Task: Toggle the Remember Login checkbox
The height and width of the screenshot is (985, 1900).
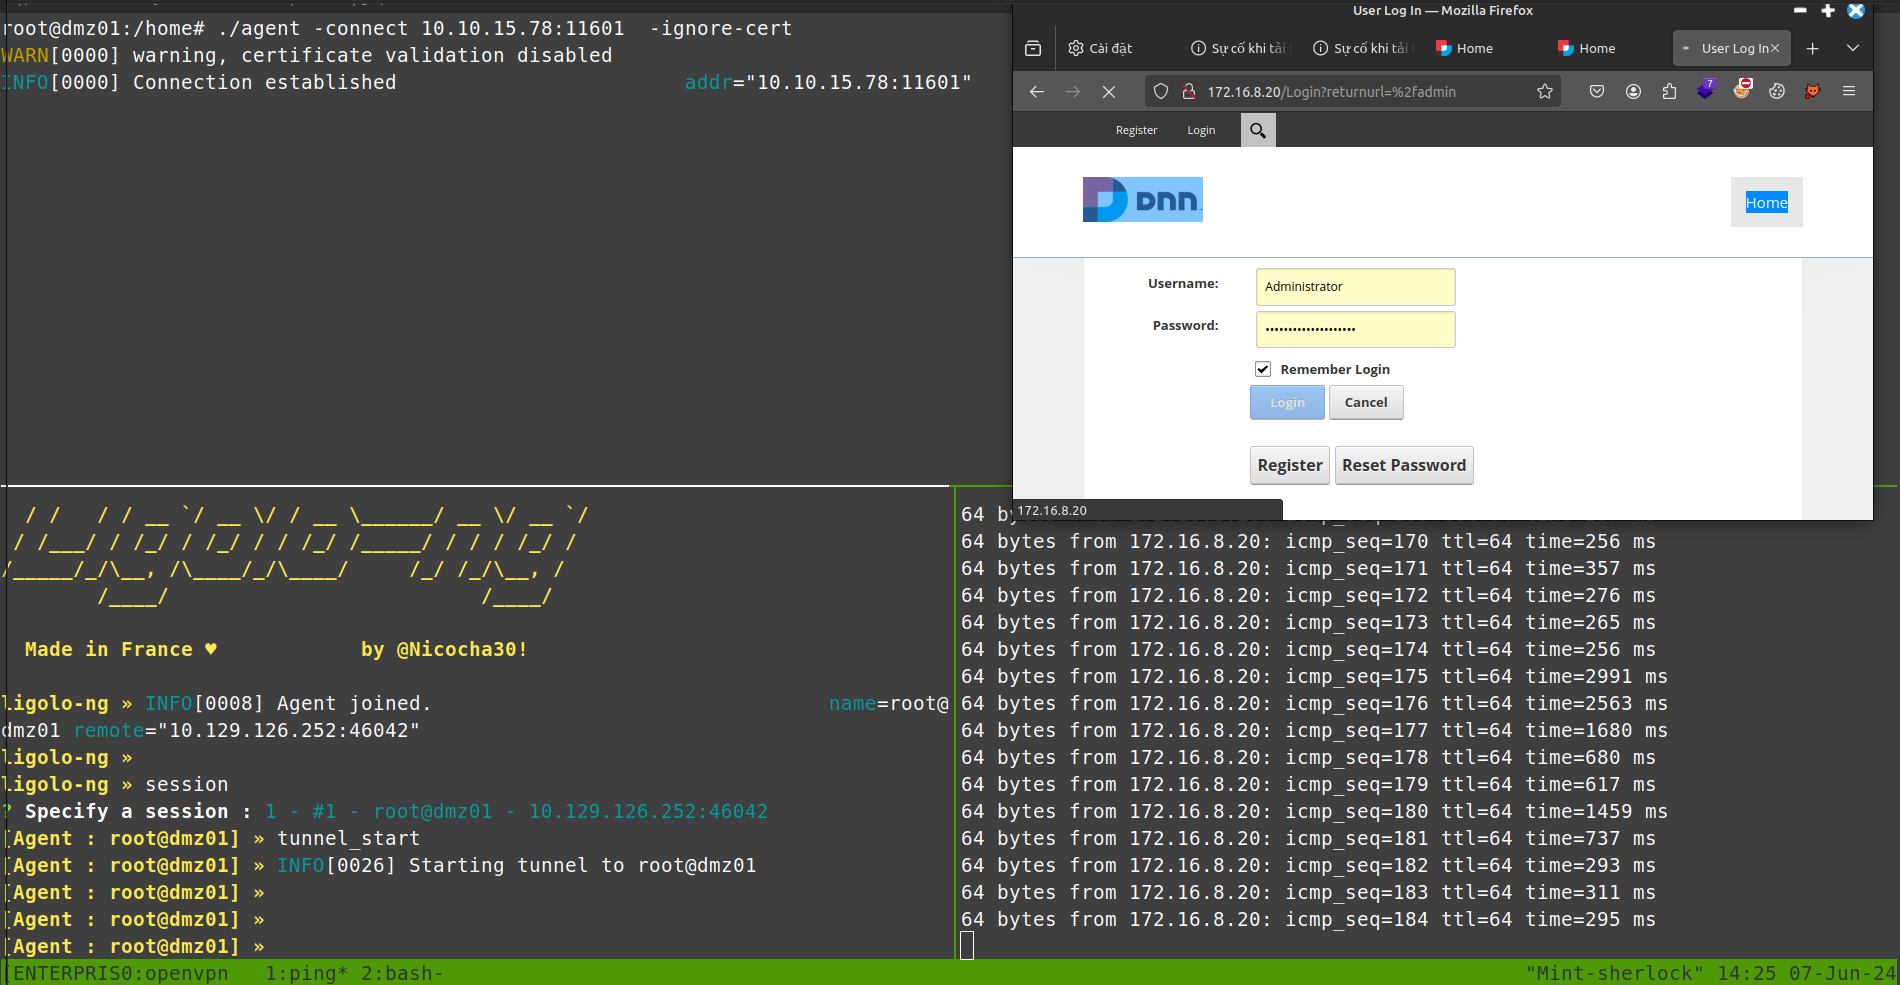Action: [1263, 369]
